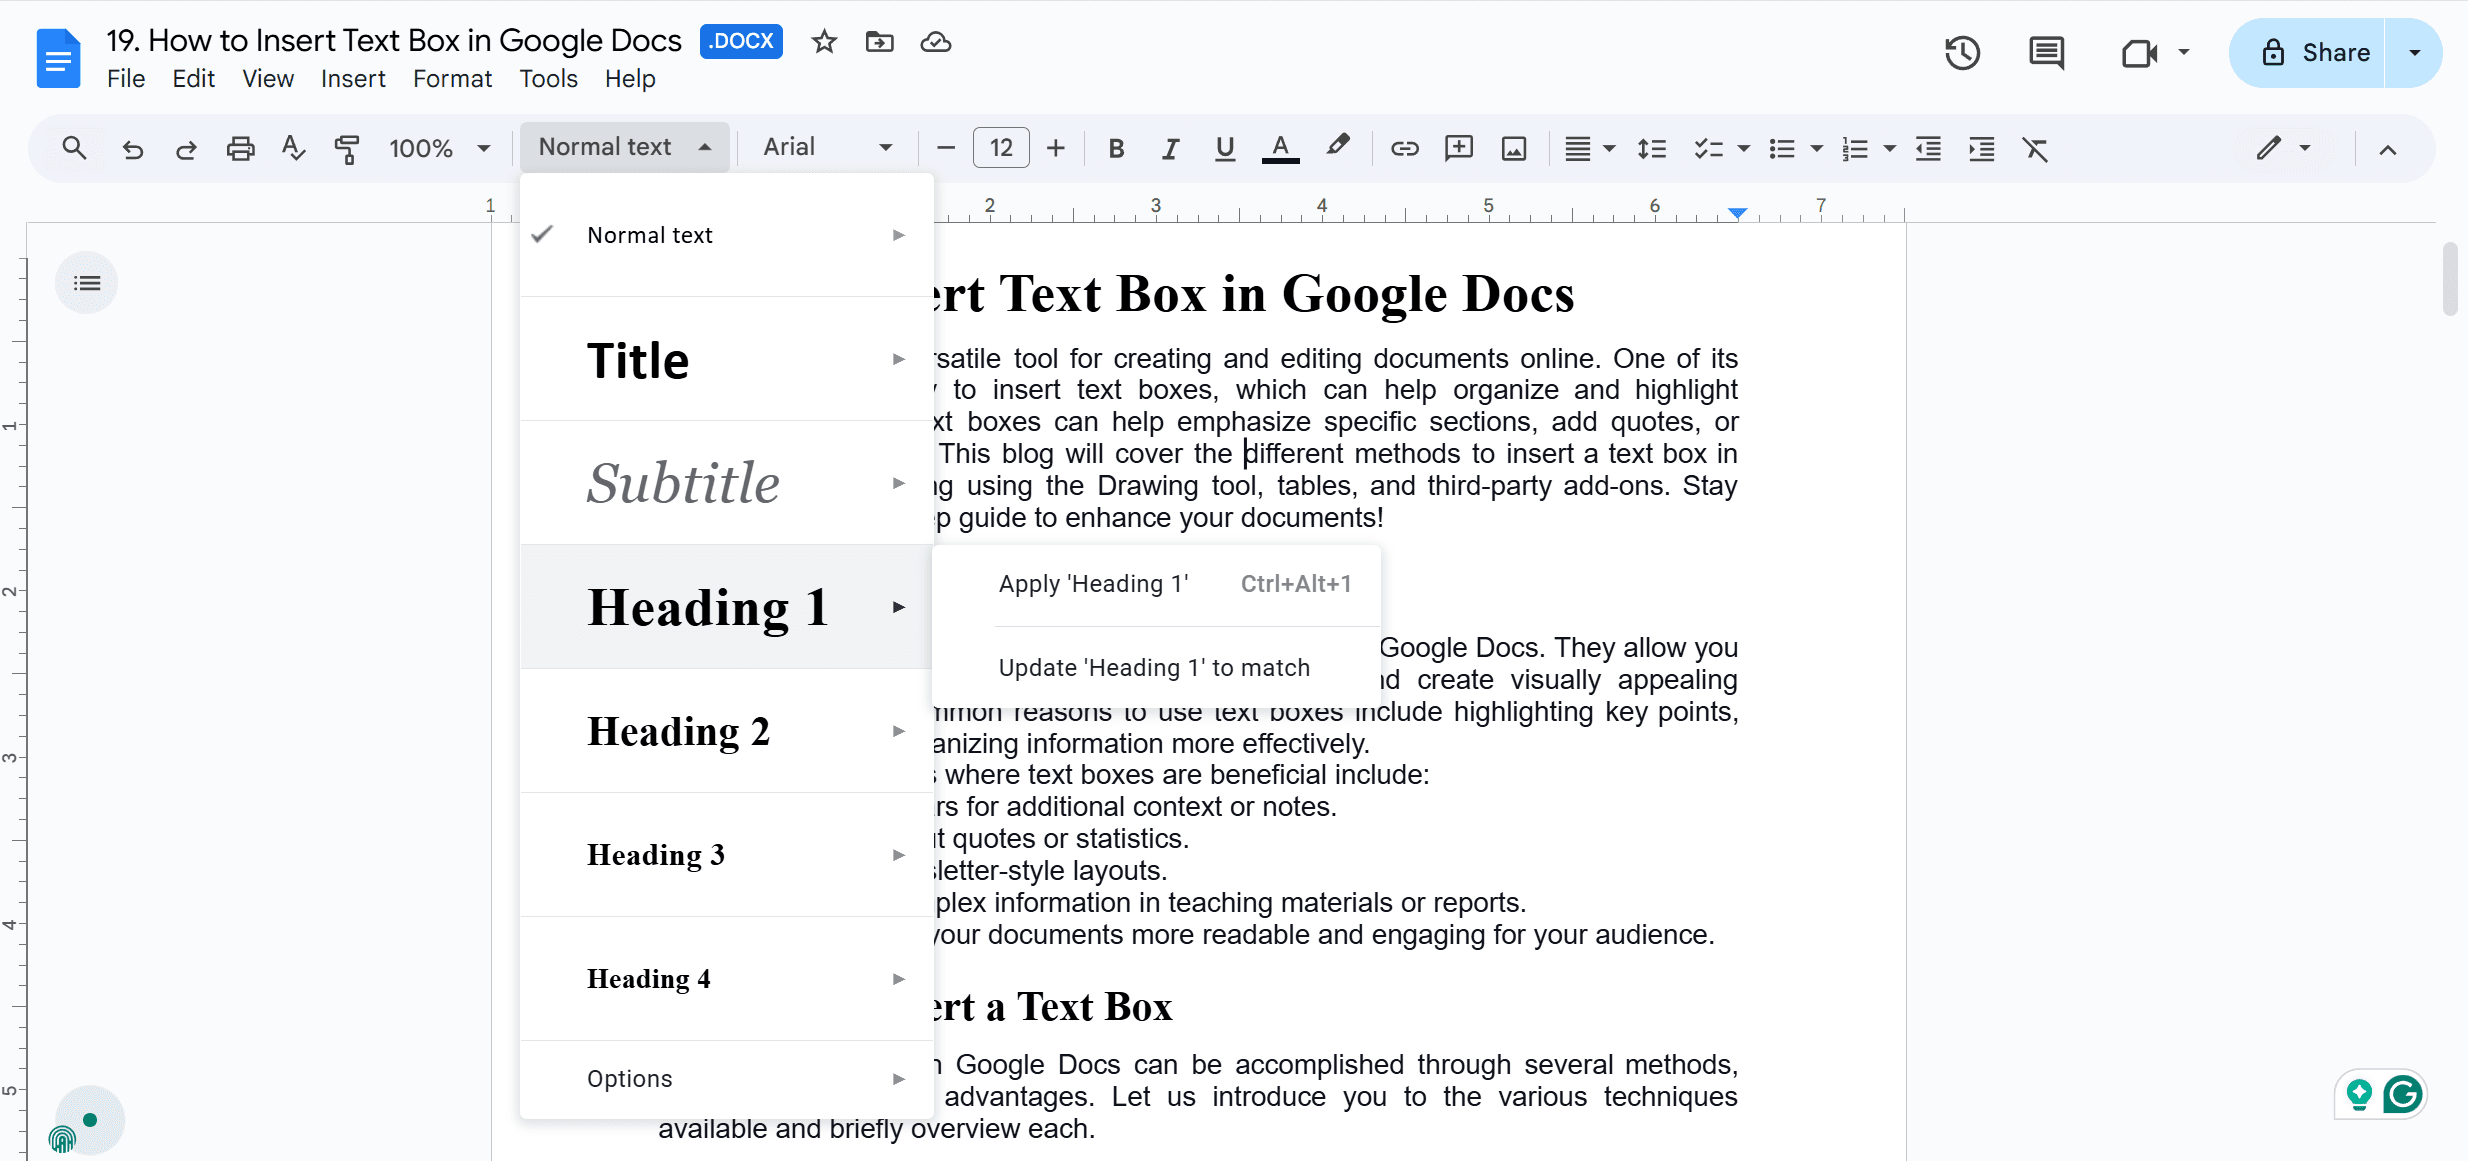Run spelling and grammar check
Screen dimensions: 2468x1161
coord(293,149)
